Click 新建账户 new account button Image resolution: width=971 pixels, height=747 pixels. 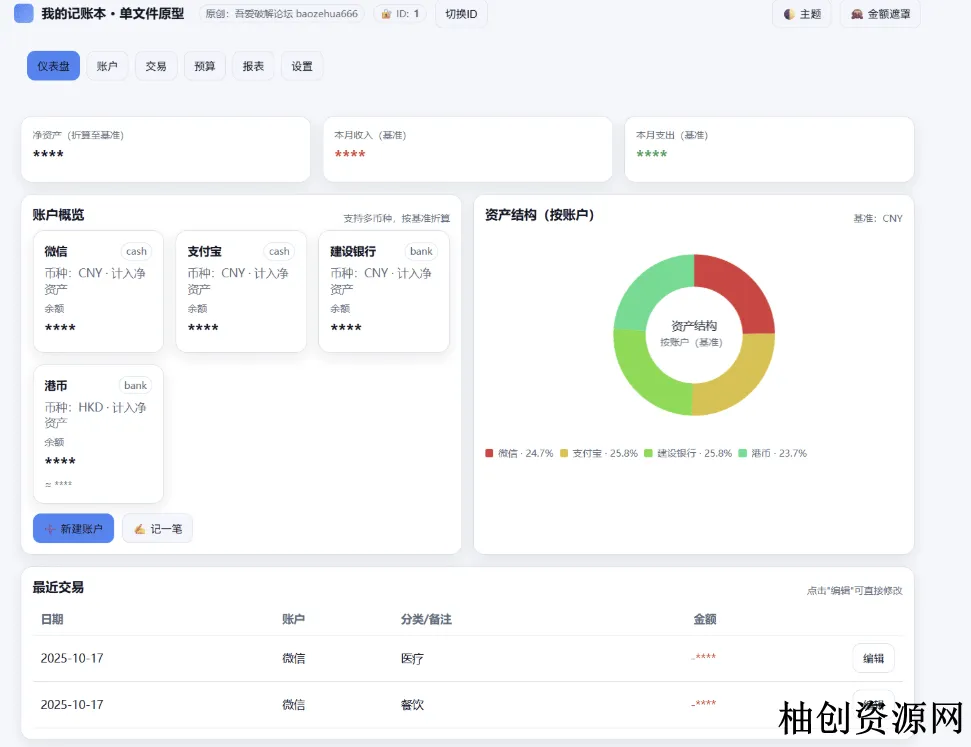[x=73, y=528]
